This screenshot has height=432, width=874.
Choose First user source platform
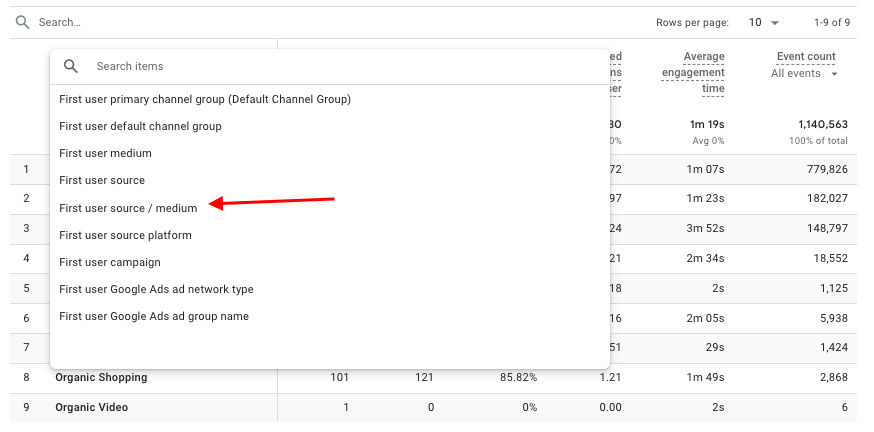click(x=125, y=235)
